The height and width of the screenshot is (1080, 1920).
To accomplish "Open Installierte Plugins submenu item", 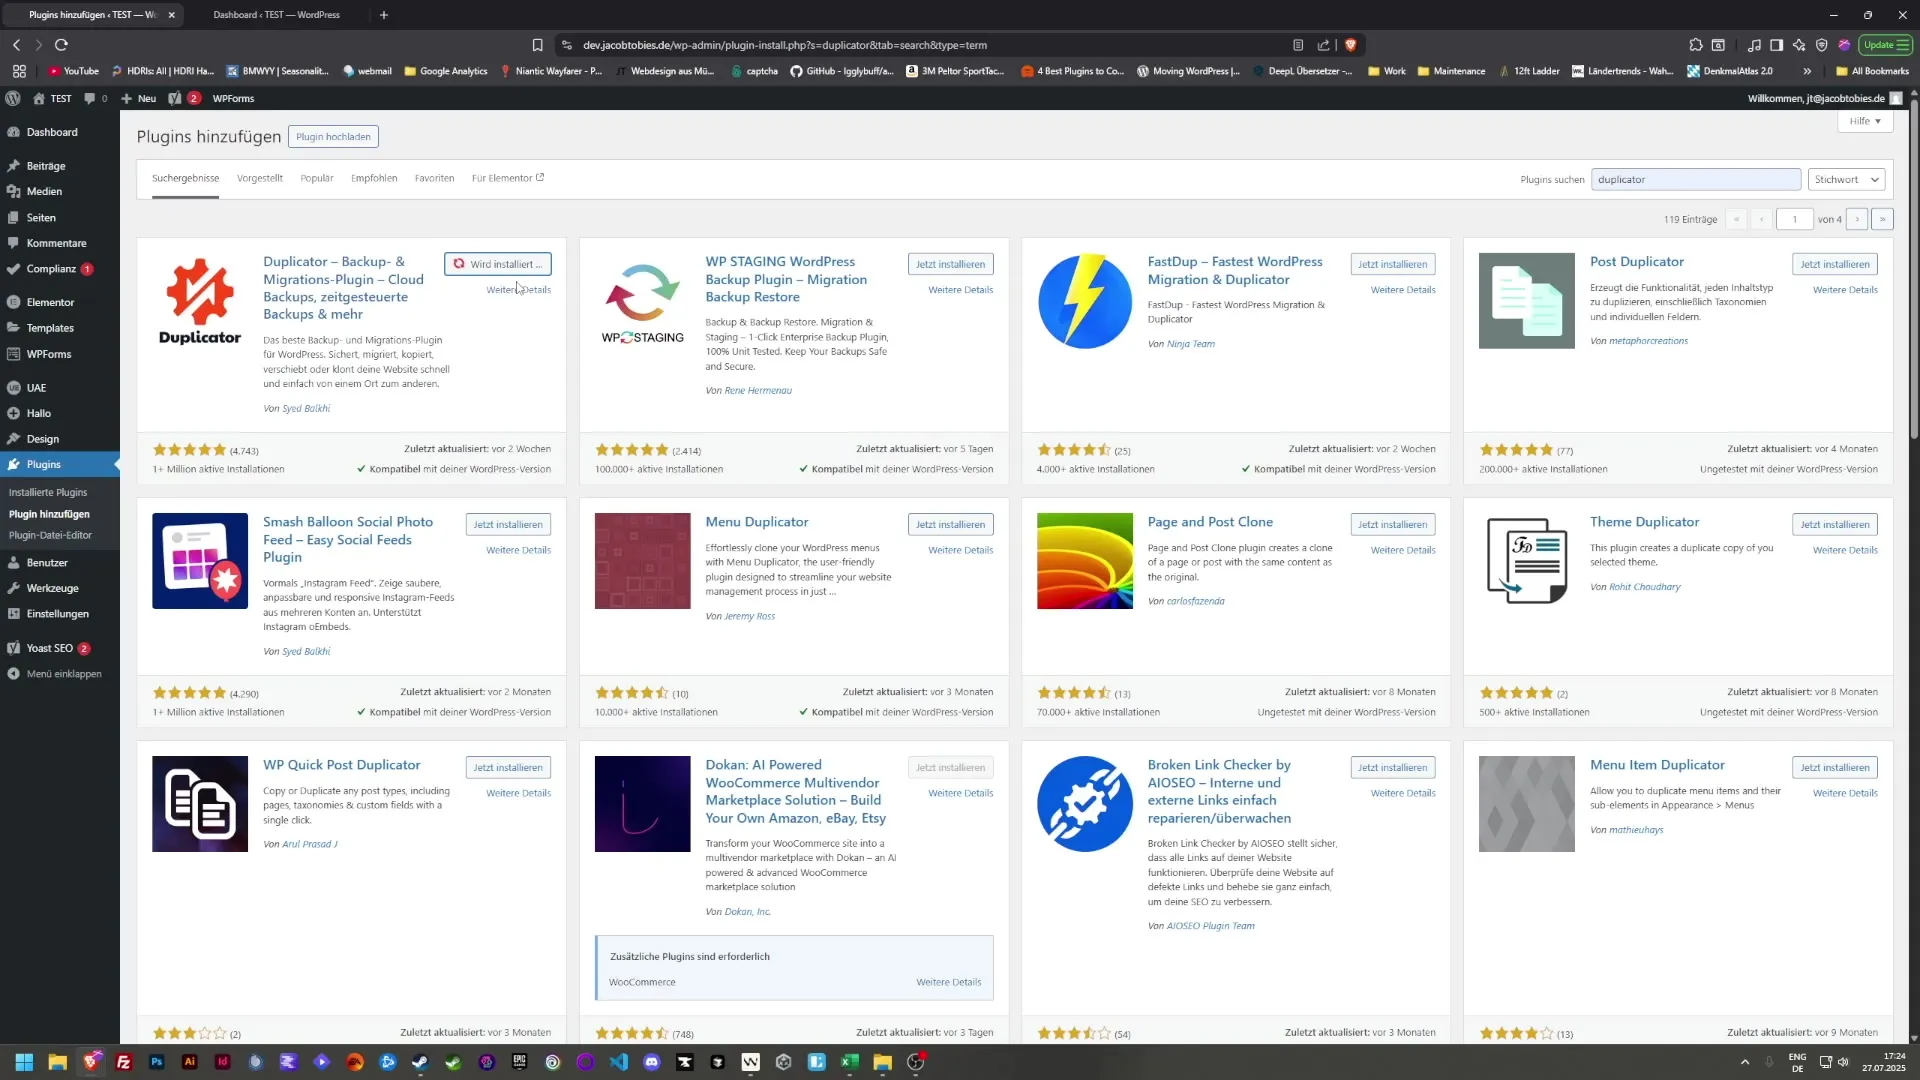I will point(48,492).
